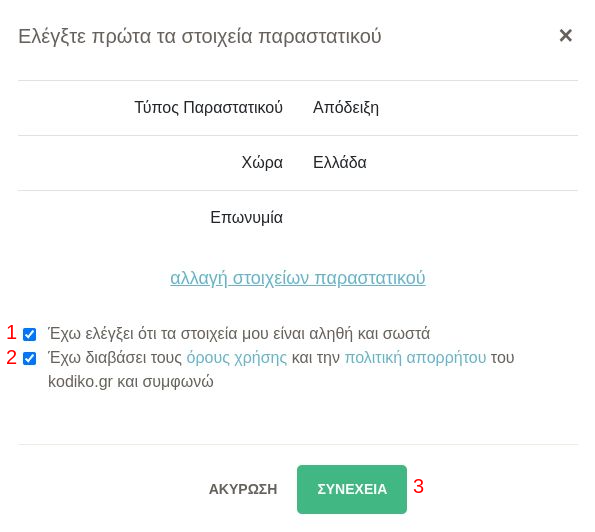The width and height of the screenshot is (595, 532).
Task: Follow the 'αλλαγή στοιχείων παραστατικού' link
Action: 298,278
